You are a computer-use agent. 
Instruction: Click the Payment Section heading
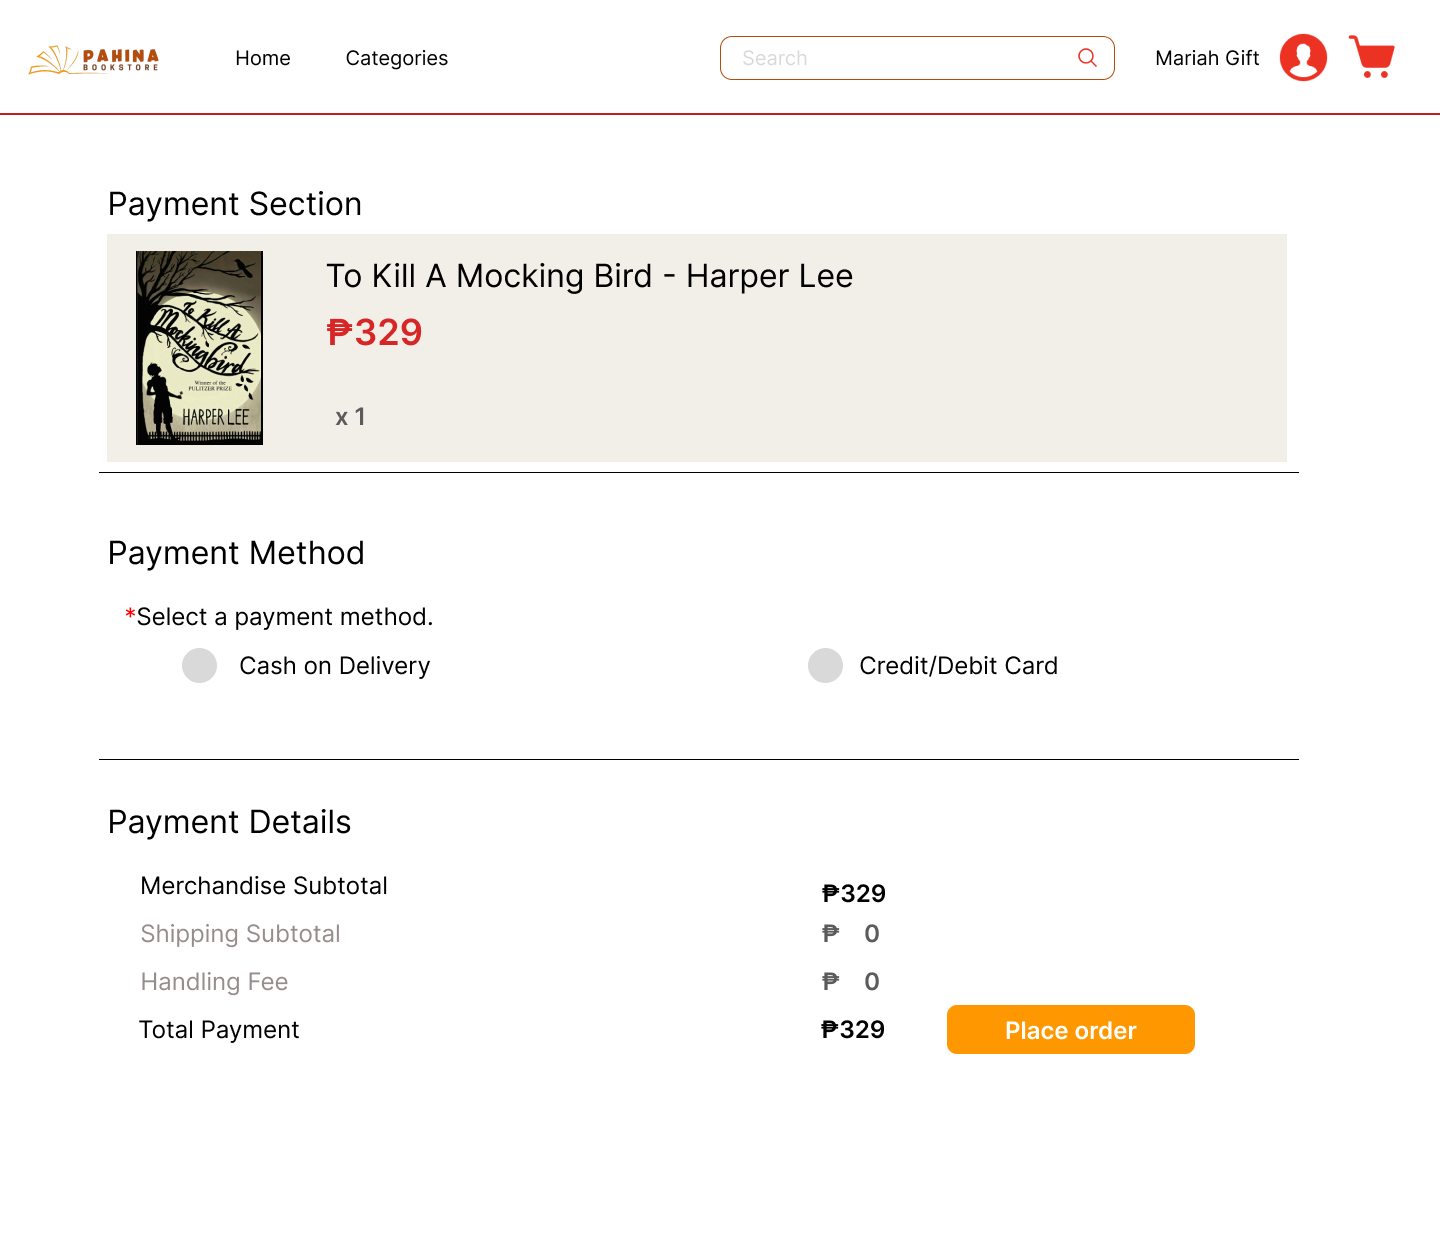(235, 204)
